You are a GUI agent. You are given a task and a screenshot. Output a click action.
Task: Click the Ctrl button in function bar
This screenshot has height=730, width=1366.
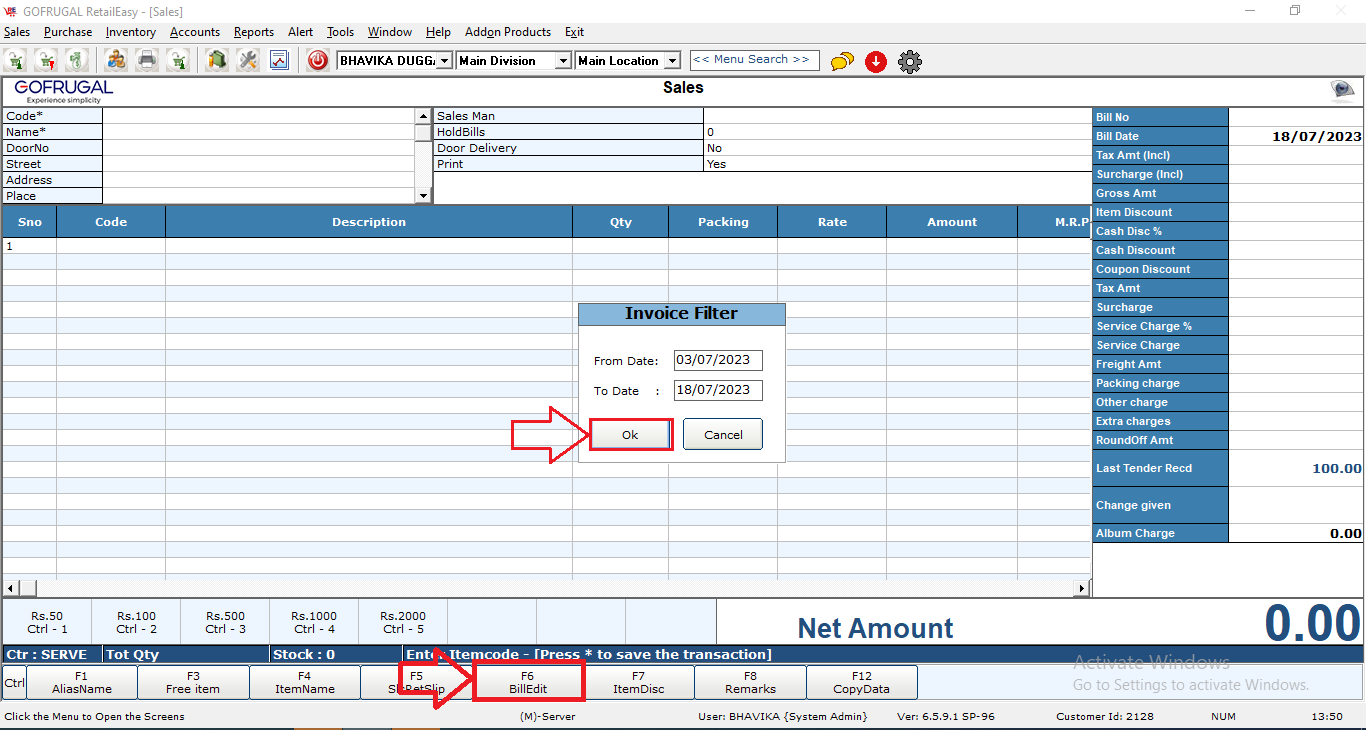[x=14, y=682]
